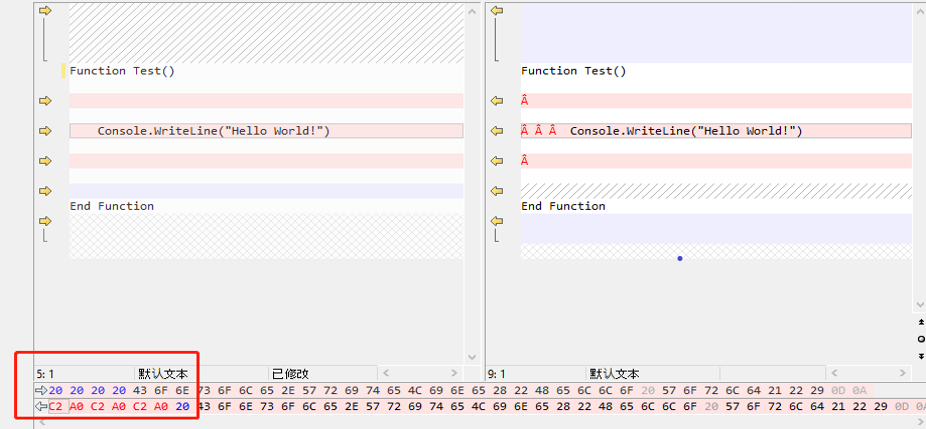Click the previous difference double-up arrow icon

tap(921, 322)
